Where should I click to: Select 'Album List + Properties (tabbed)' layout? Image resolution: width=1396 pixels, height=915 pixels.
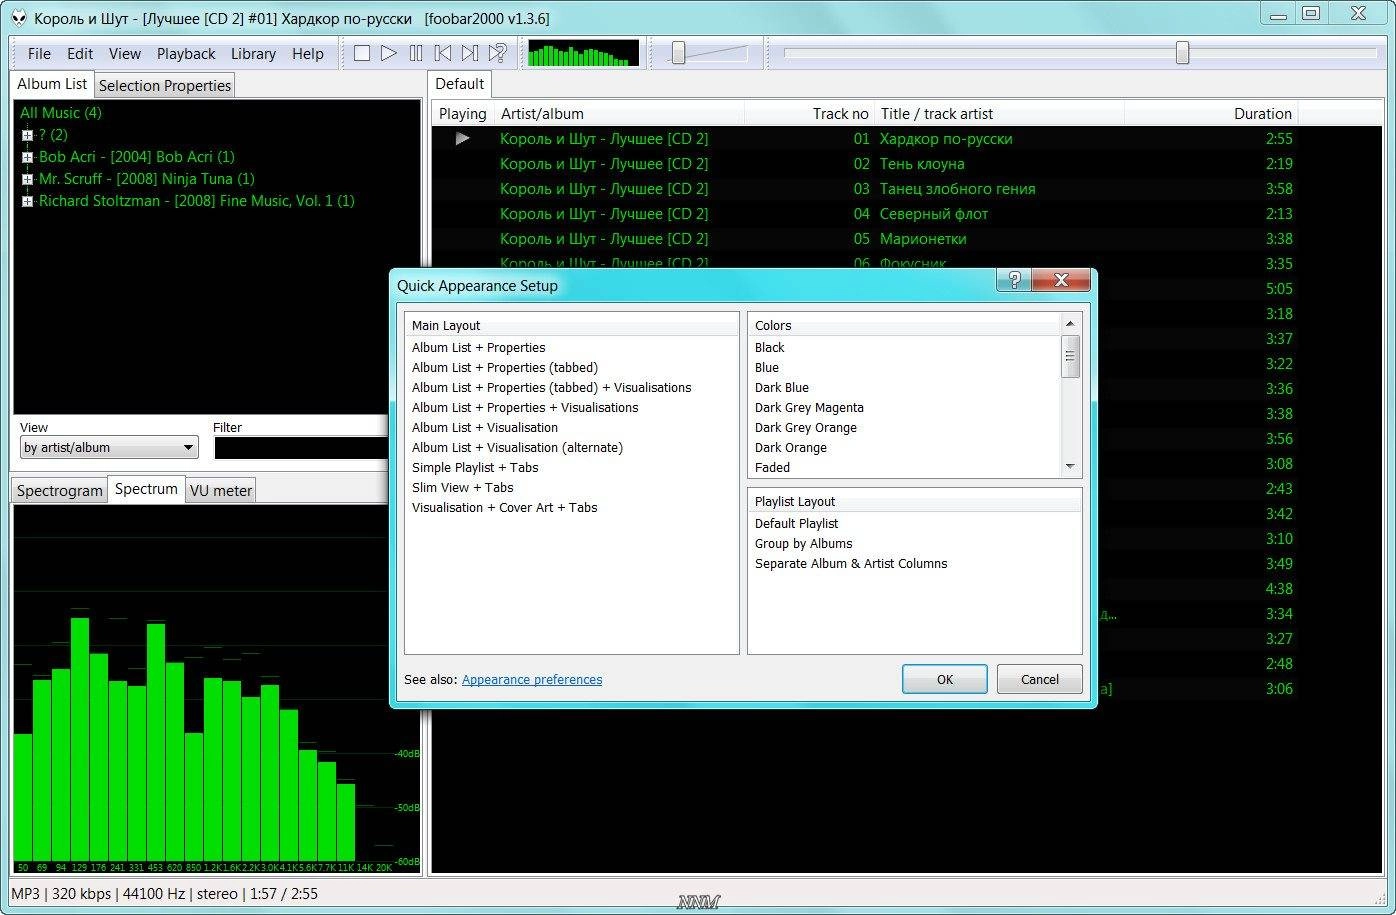[x=505, y=368]
